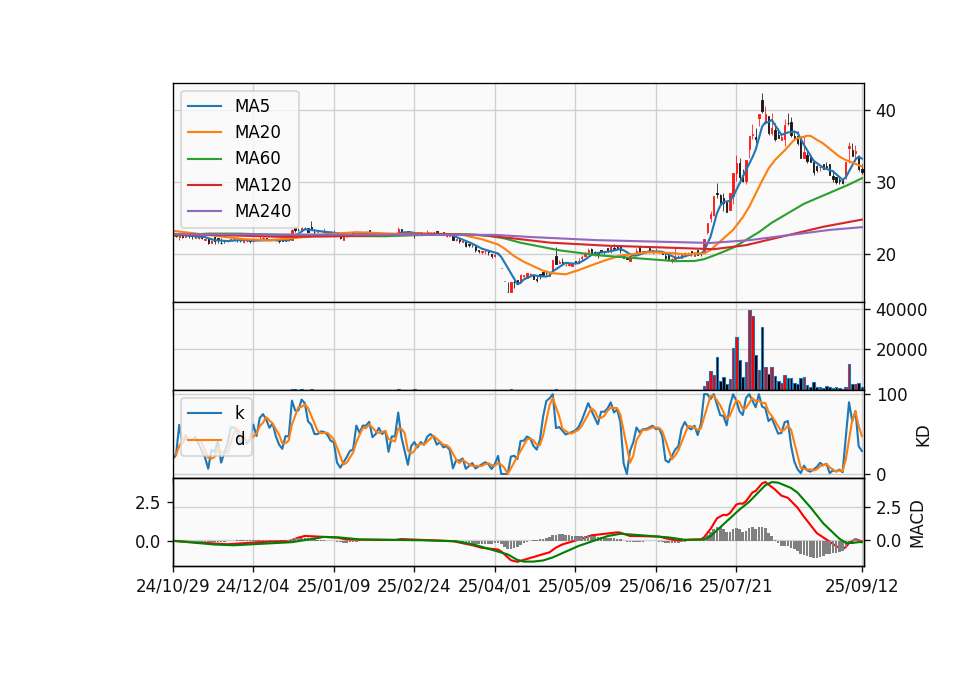Click the MA120 legend label
The width and height of the screenshot is (960, 690).
(x=263, y=185)
